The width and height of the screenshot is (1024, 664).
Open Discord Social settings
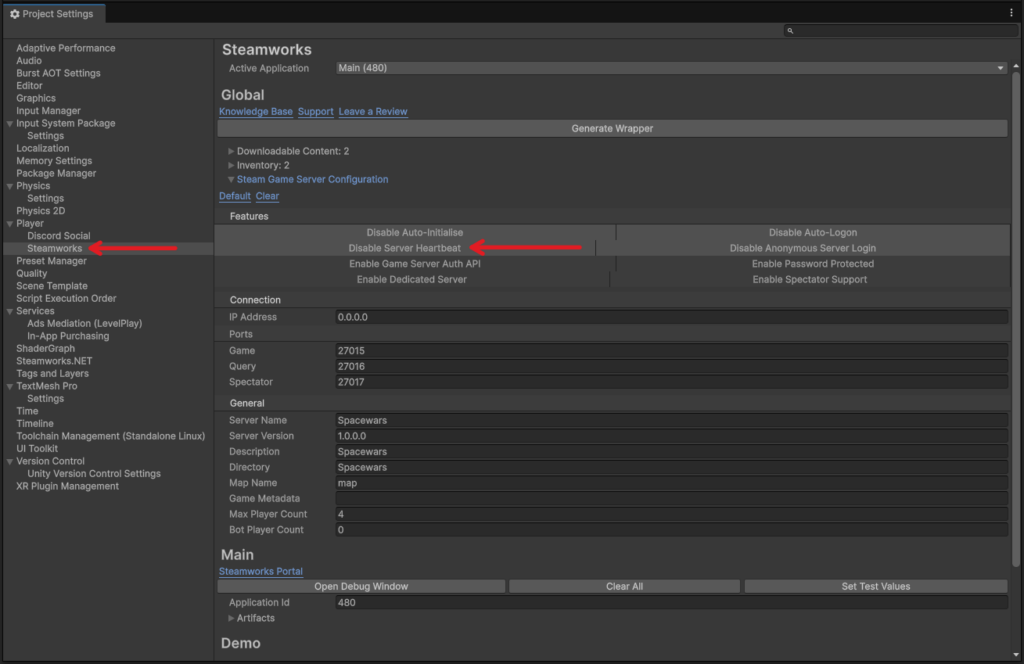[x=58, y=236]
